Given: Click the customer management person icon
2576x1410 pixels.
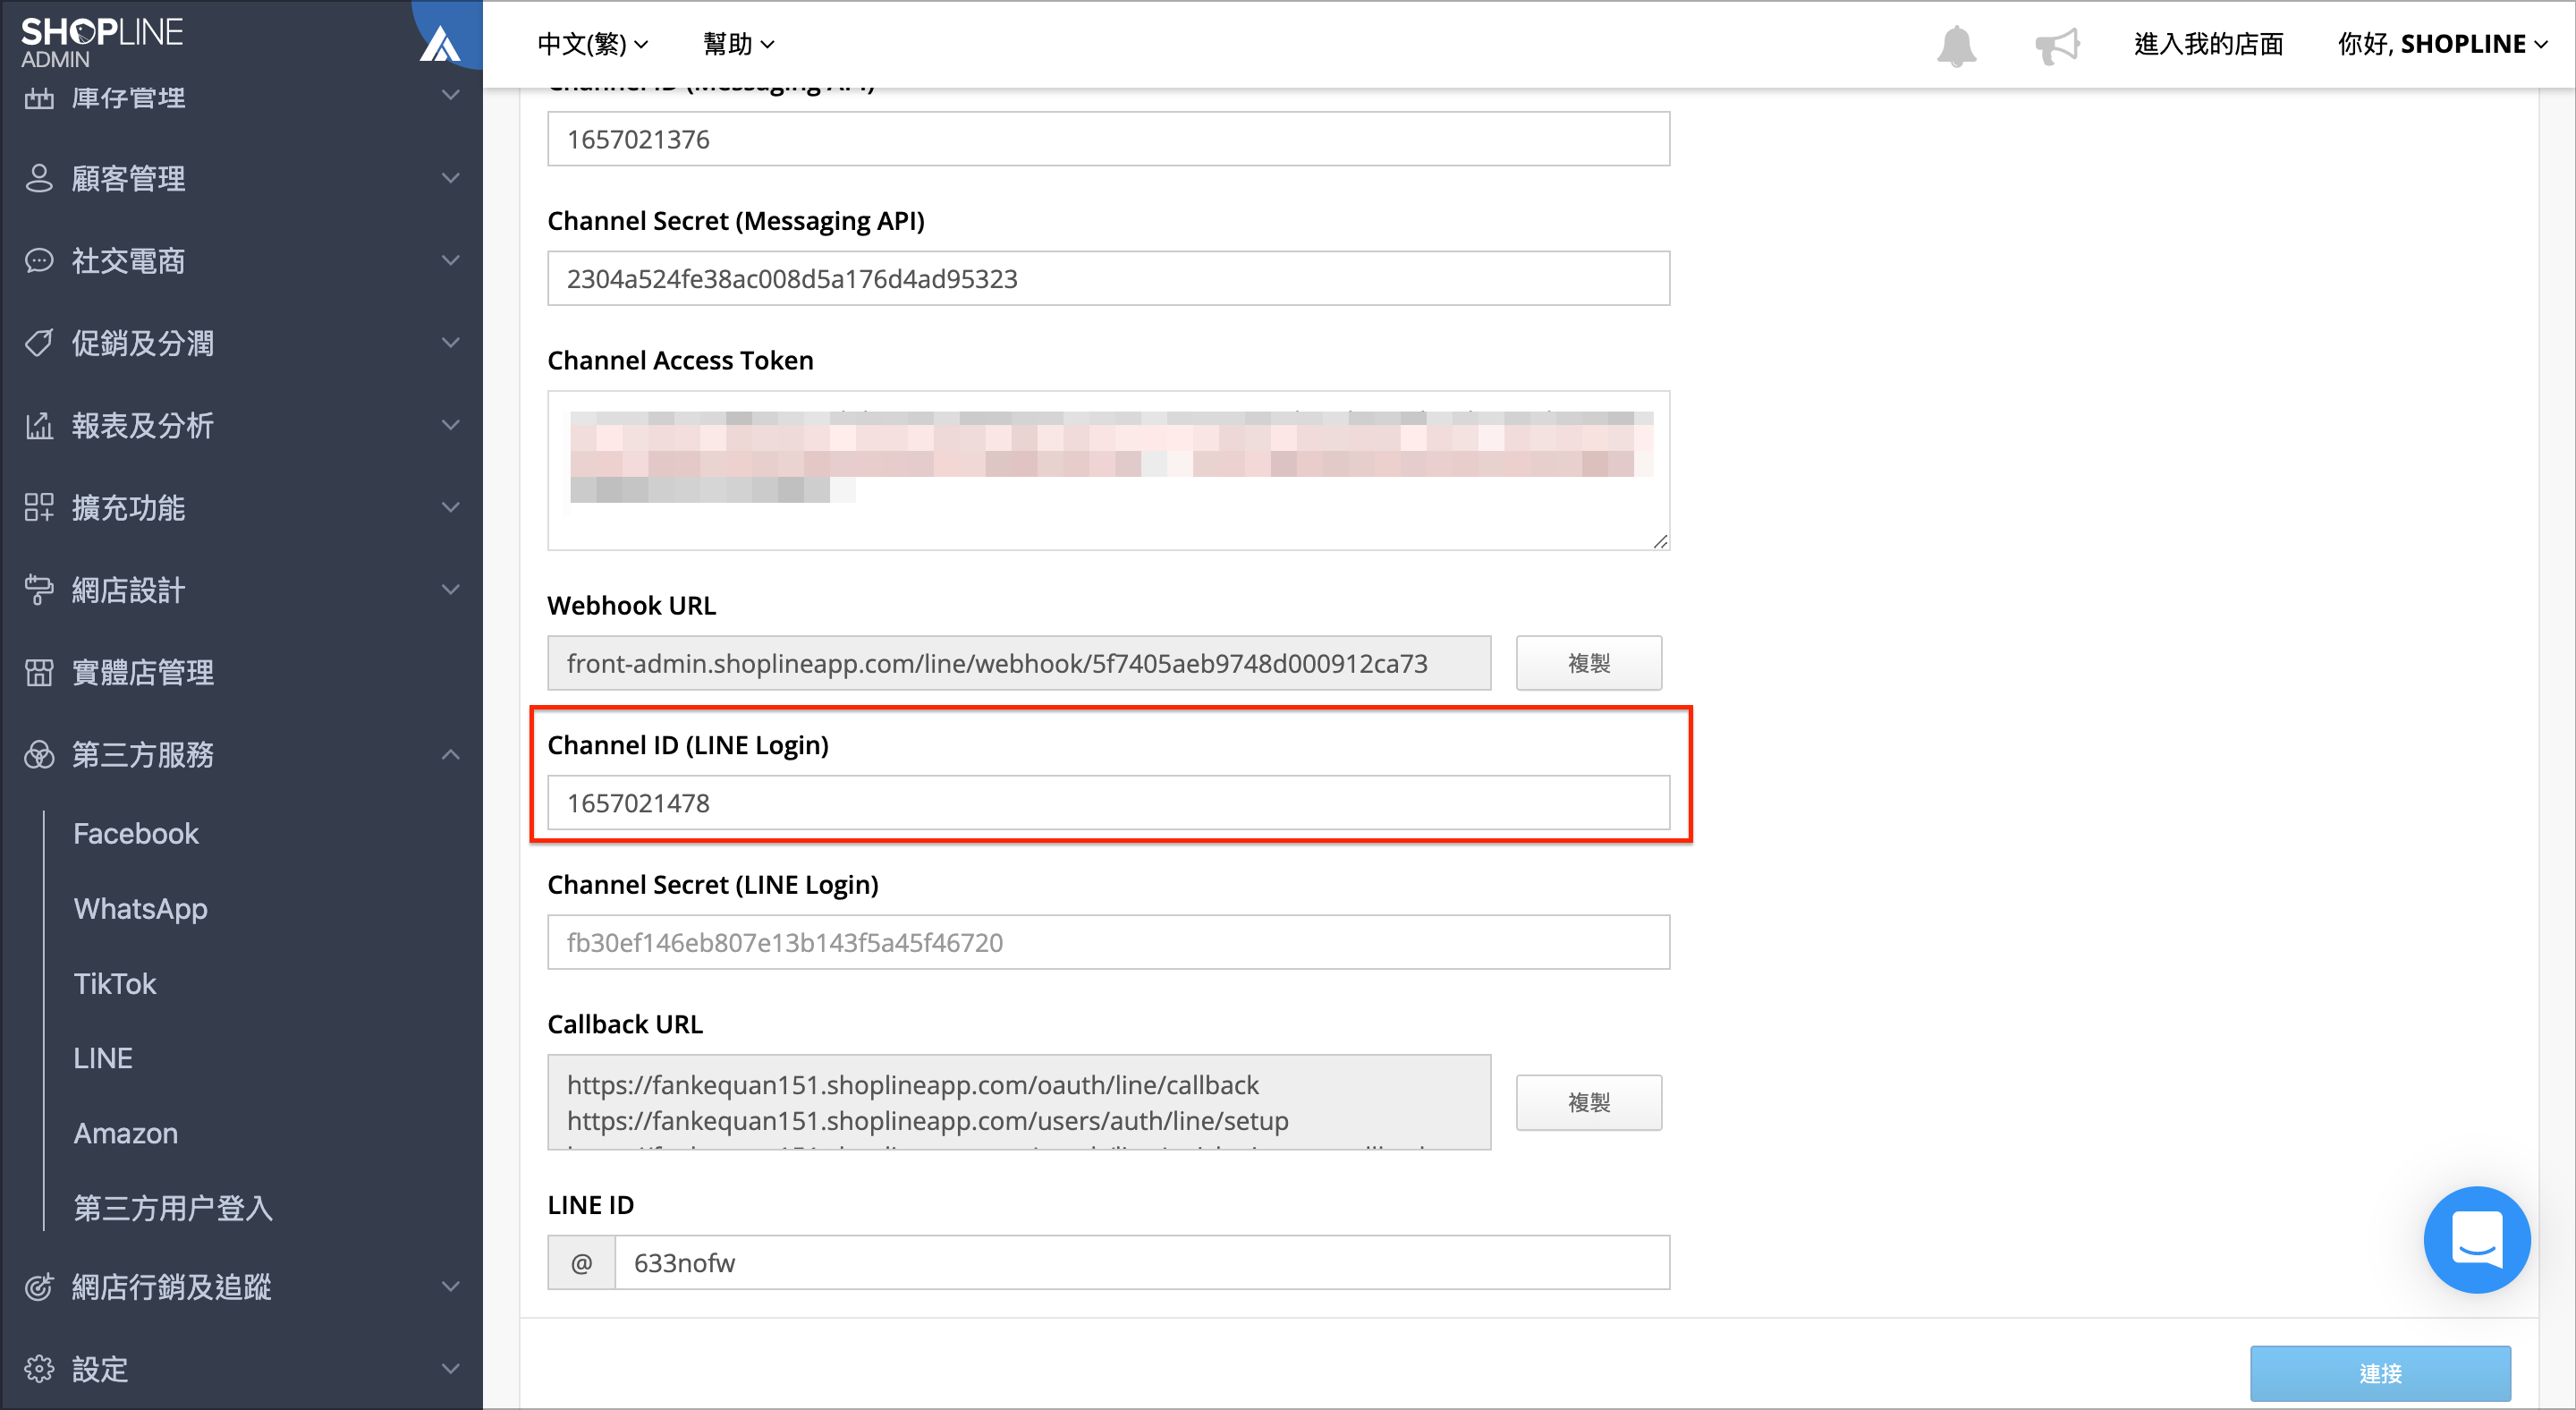Looking at the screenshot, I should click(38, 178).
